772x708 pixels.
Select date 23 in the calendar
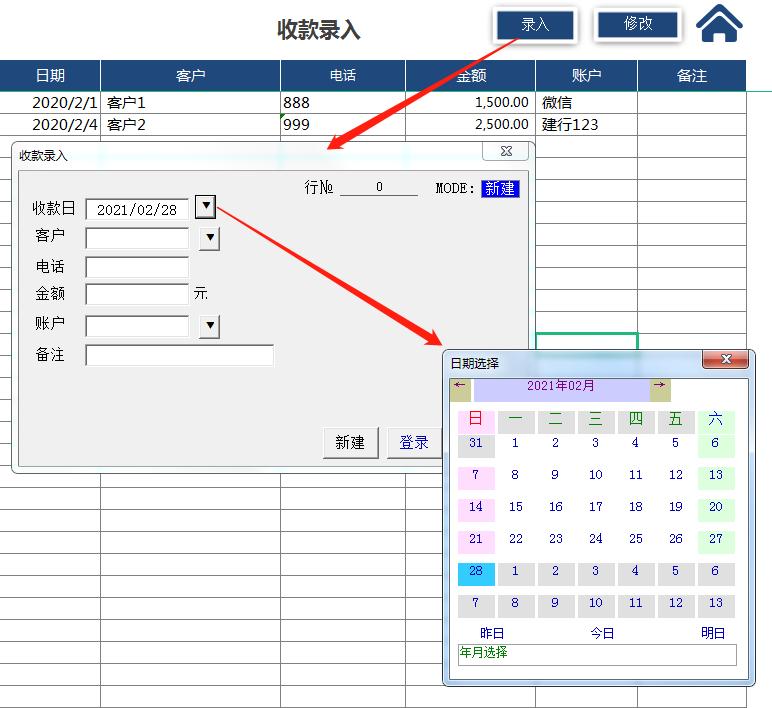click(x=556, y=542)
